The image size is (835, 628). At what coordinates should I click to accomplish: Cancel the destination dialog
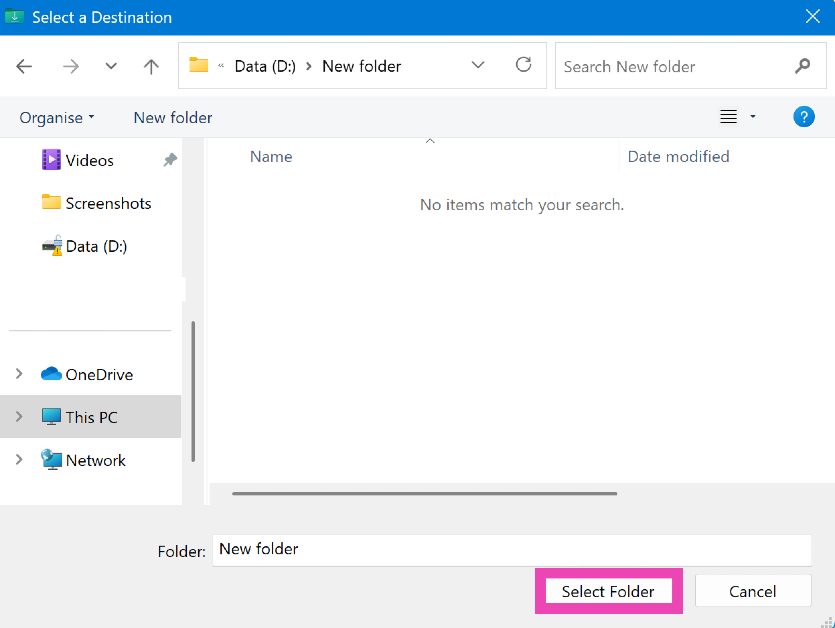tap(752, 591)
